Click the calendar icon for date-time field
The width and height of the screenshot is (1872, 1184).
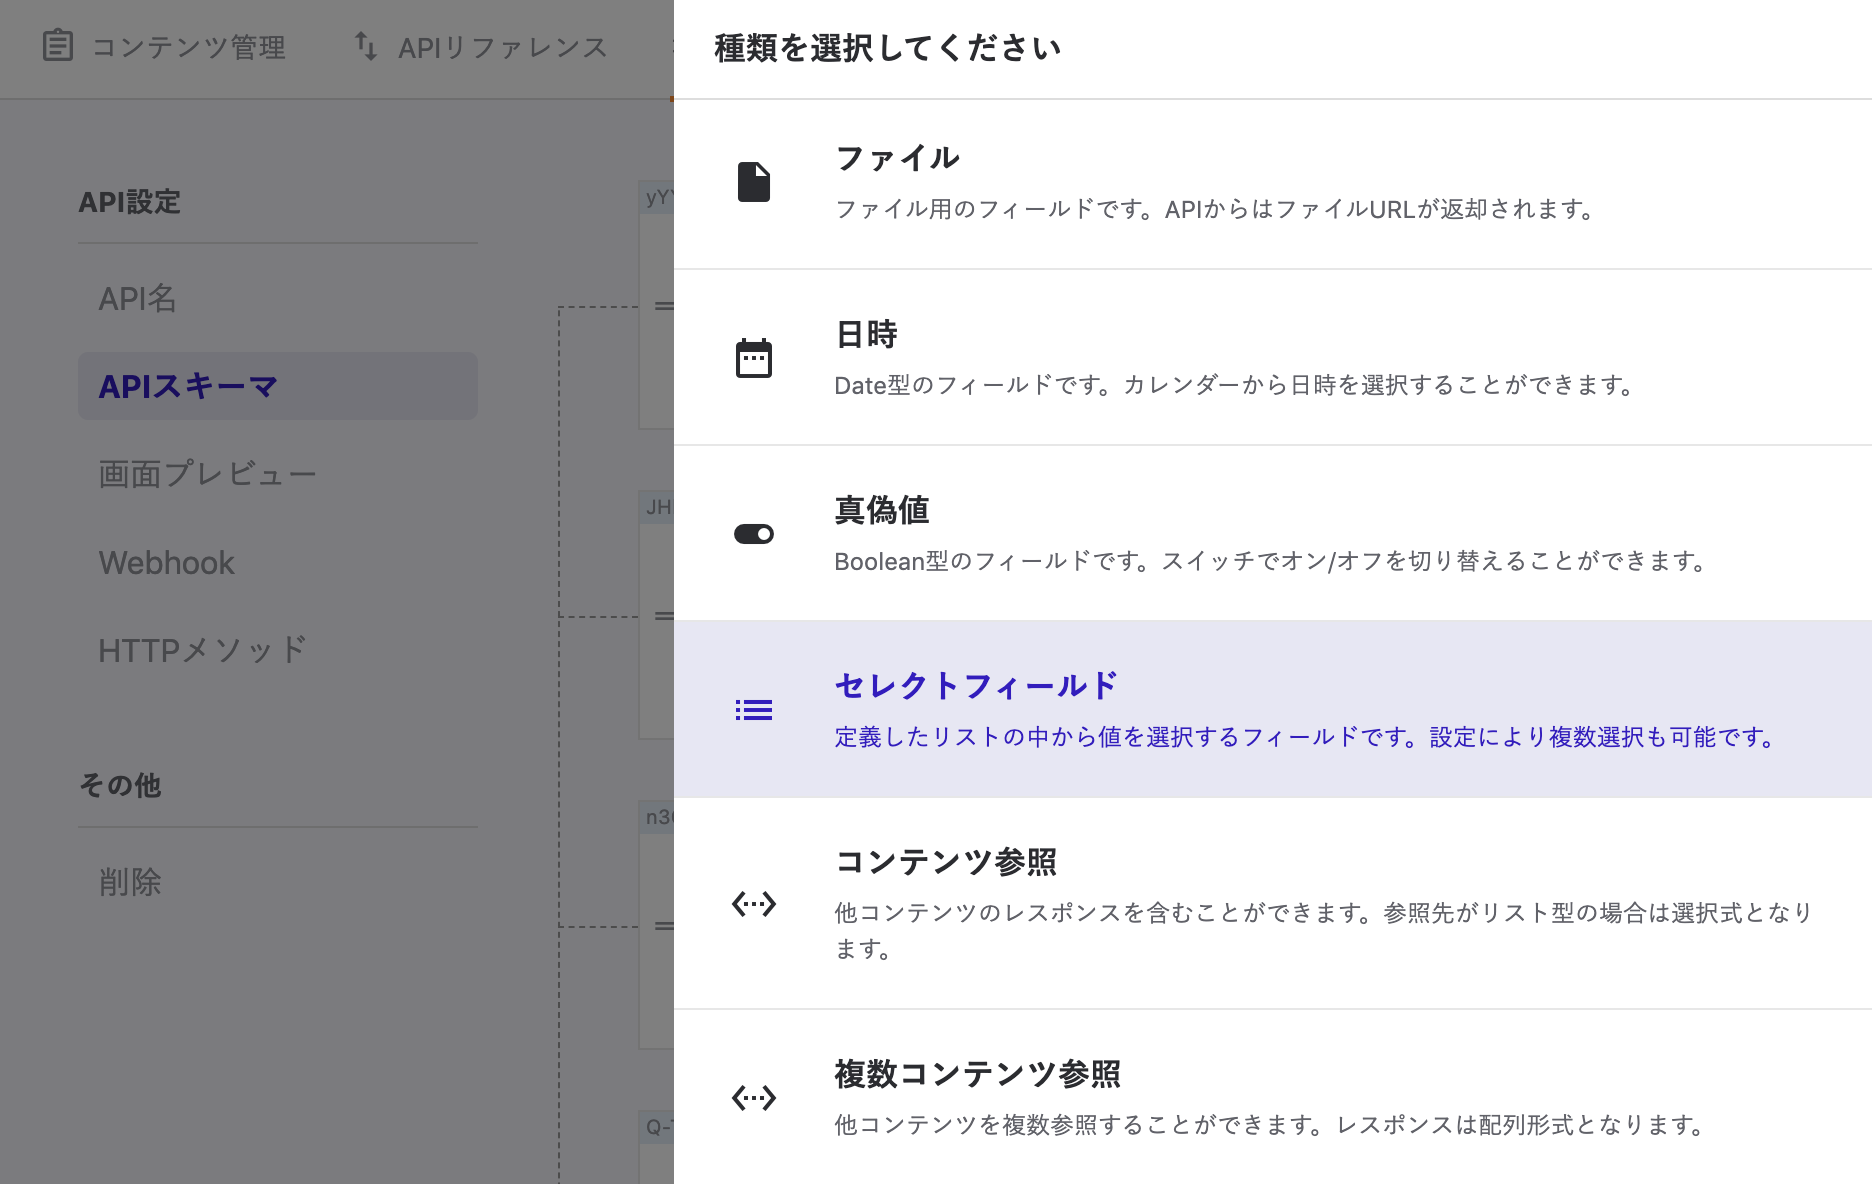(x=753, y=358)
